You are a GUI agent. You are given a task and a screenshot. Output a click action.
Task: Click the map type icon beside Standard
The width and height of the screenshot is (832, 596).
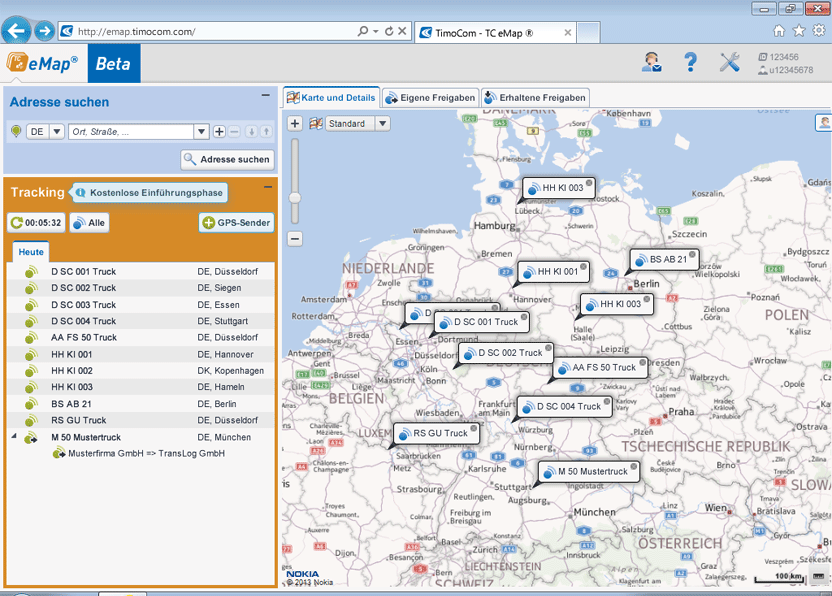tap(316, 124)
